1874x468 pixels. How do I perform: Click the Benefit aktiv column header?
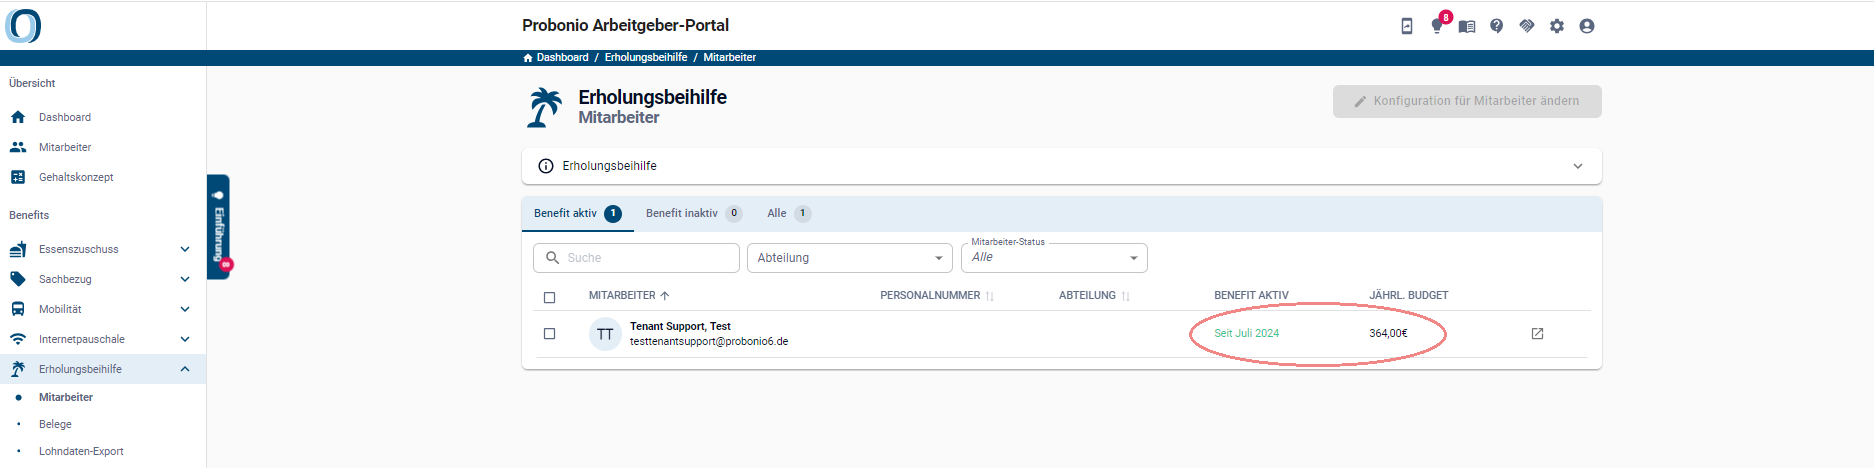pyautogui.click(x=1251, y=296)
